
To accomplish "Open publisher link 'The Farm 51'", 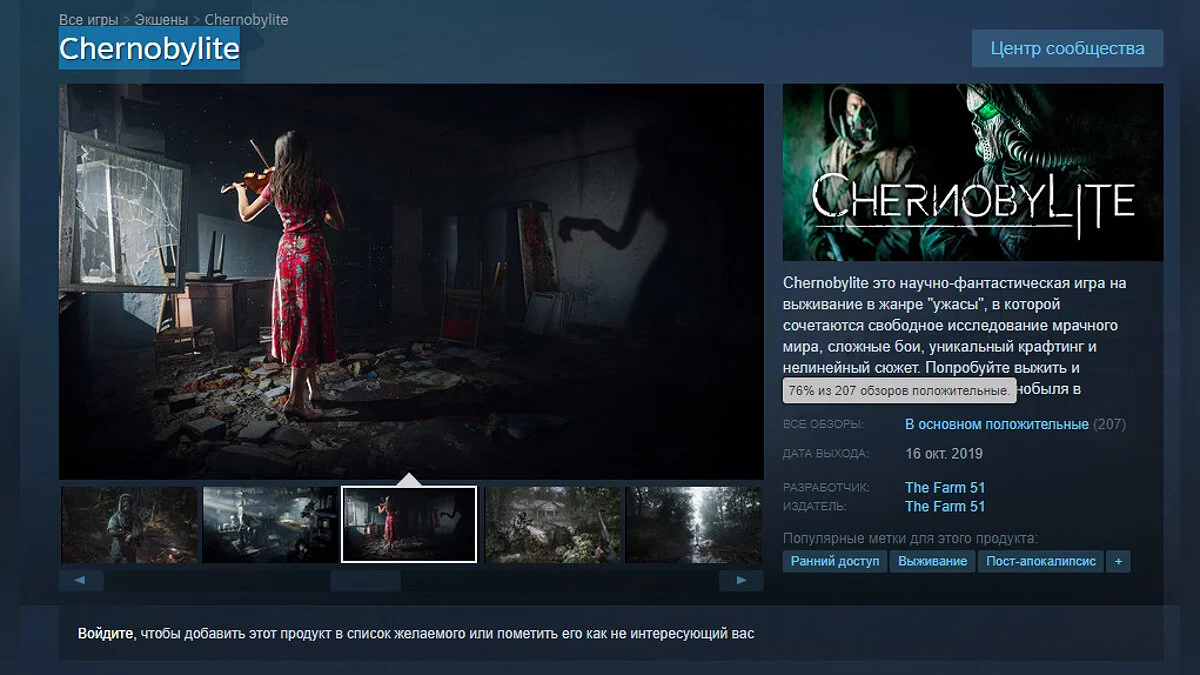I will 945,506.
